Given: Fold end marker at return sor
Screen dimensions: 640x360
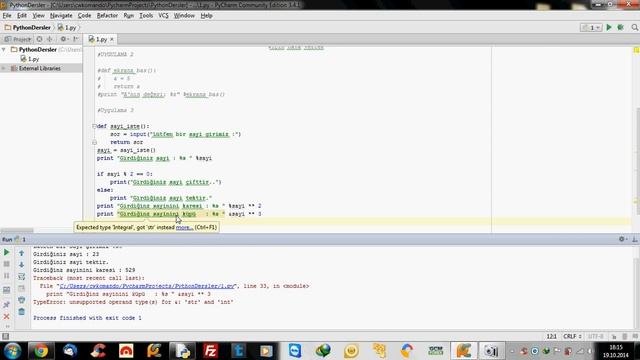Looking at the screenshot, I should coord(94,142).
